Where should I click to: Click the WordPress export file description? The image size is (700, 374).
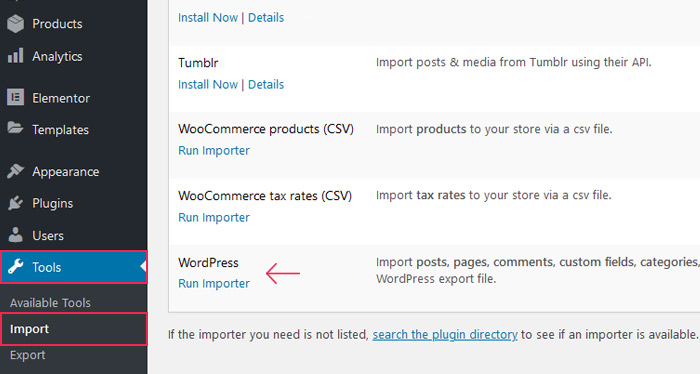pyautogui.click(x=538, y=270)
